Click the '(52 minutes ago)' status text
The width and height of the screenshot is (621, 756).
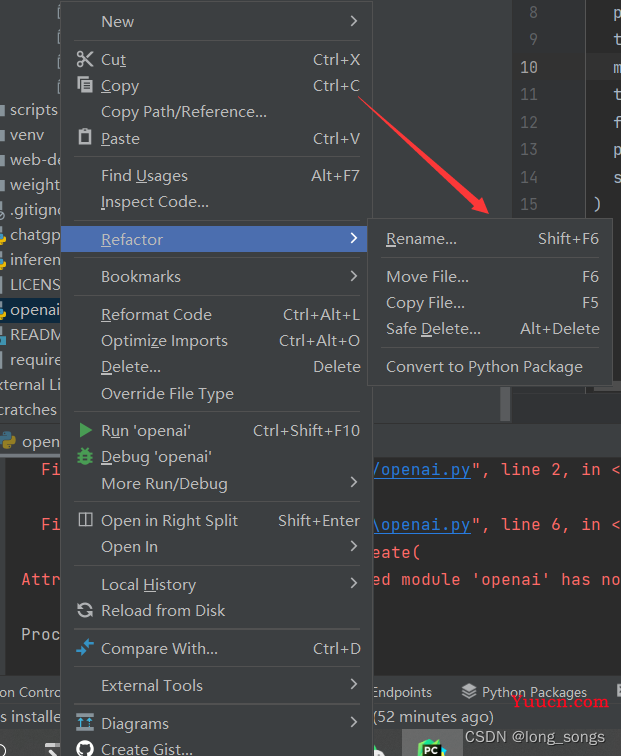pyautogui.click(x=434, y=717)
